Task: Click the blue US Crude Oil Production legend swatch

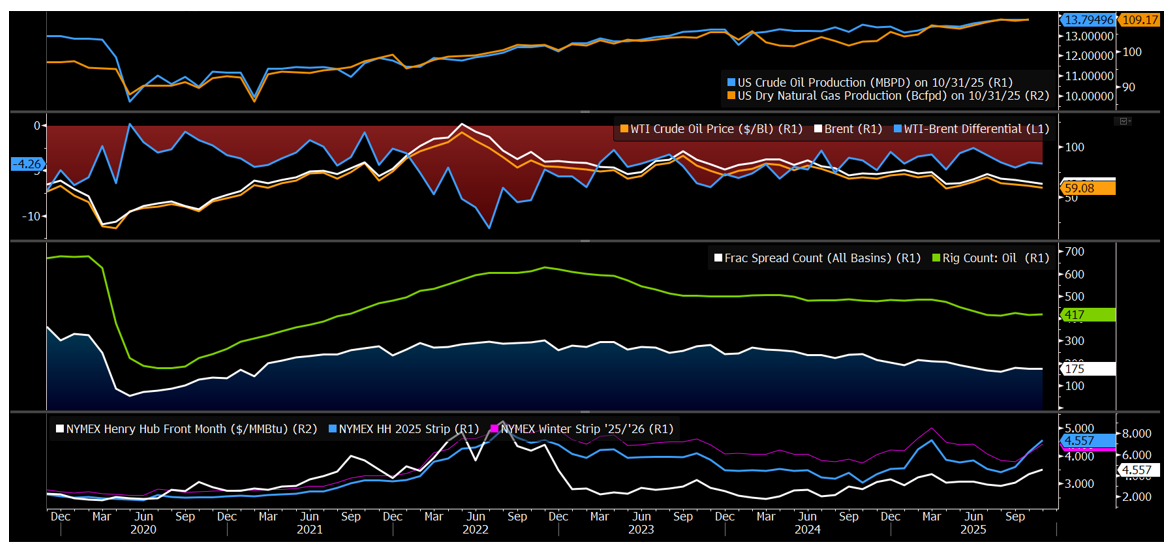Action: [x=731, y=82]
